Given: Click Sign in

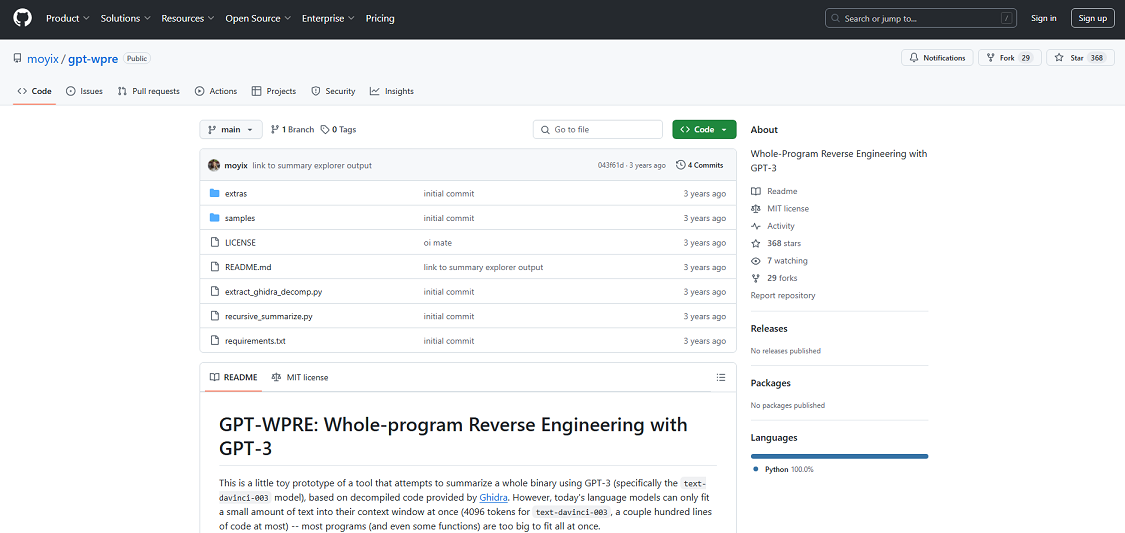Looking at the screenshot, I should click(1043, 19).
